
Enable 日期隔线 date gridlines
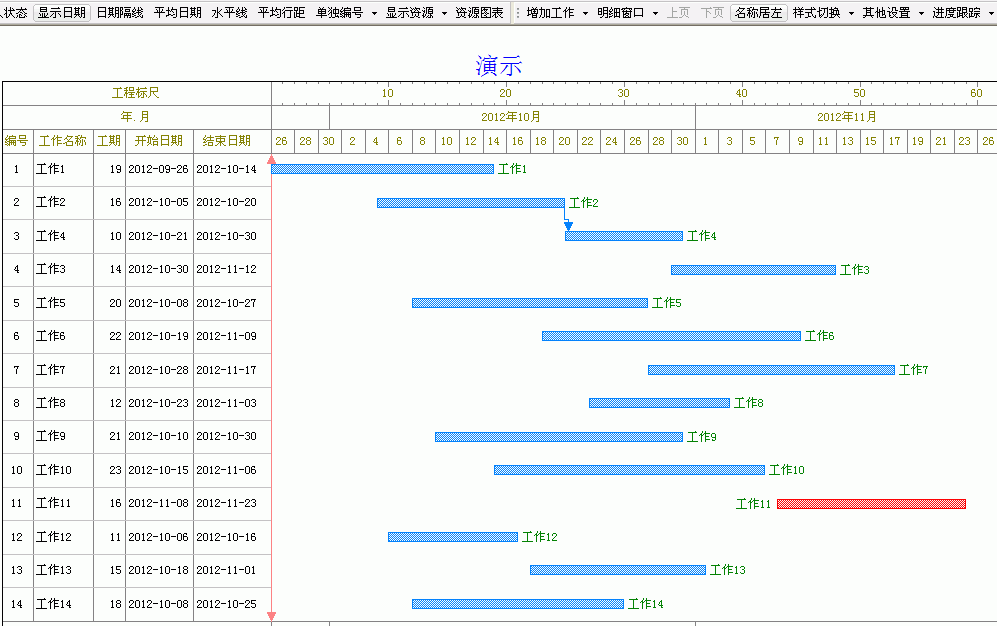120,13
